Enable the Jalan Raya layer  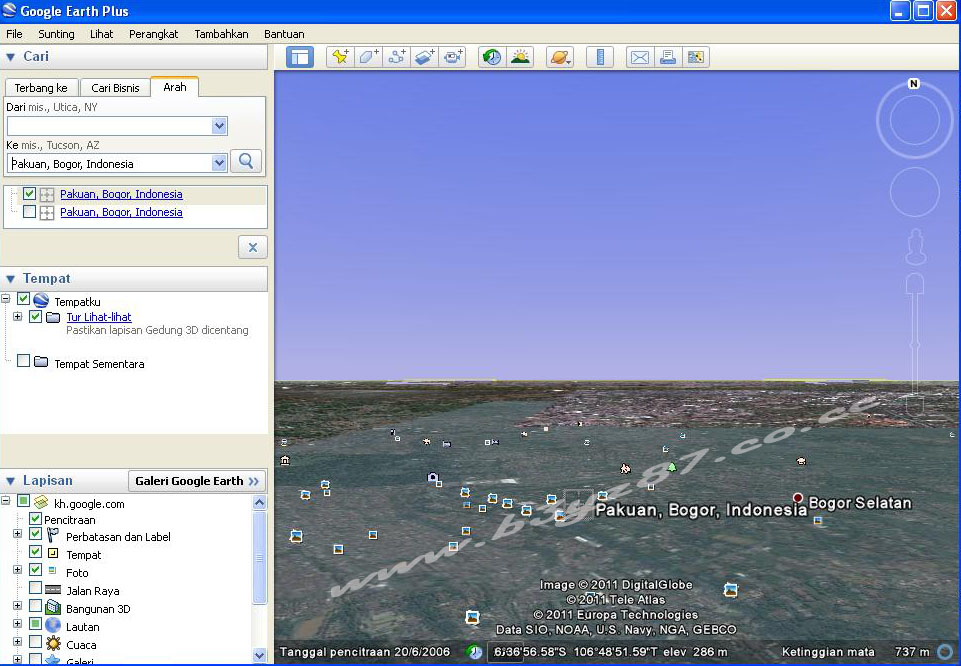tap(36, 588)
